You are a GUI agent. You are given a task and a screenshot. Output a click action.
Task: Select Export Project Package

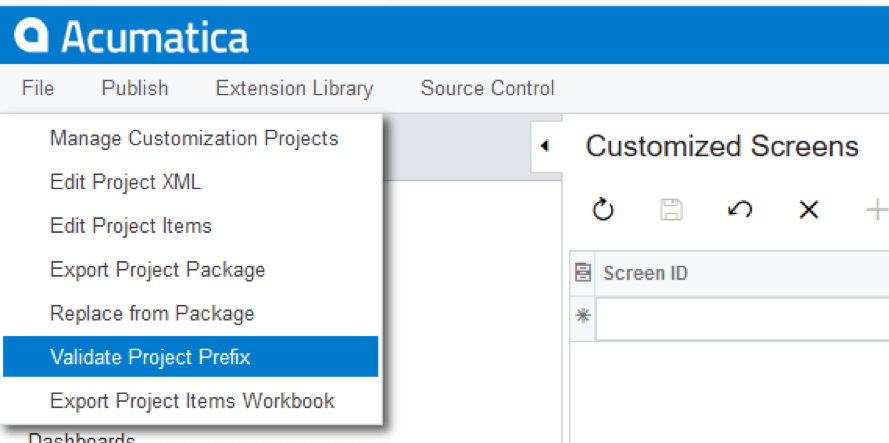[x=190, y=269]
